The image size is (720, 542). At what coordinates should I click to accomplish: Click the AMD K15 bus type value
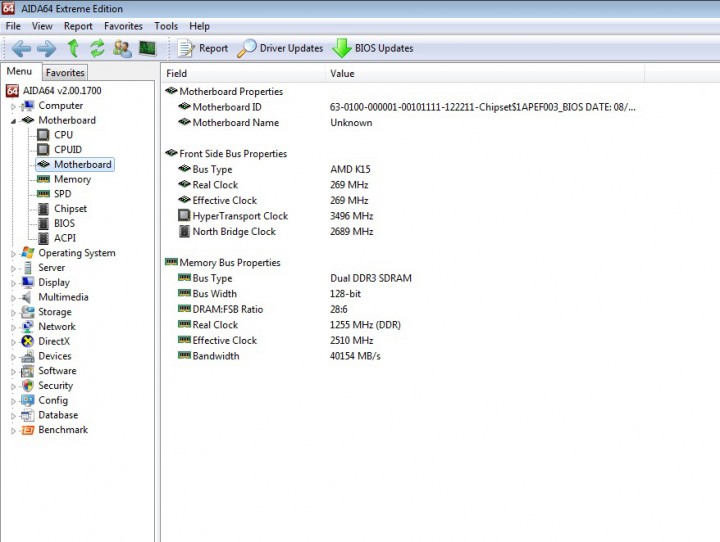[350, 169]
